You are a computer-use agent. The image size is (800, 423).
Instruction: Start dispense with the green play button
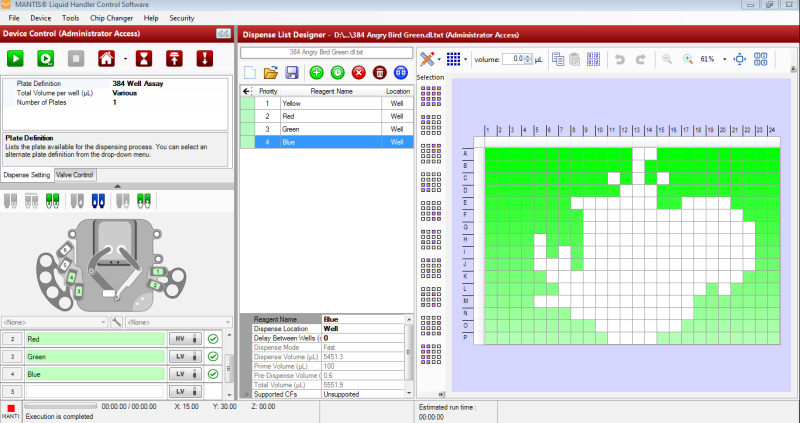[15, 59]
